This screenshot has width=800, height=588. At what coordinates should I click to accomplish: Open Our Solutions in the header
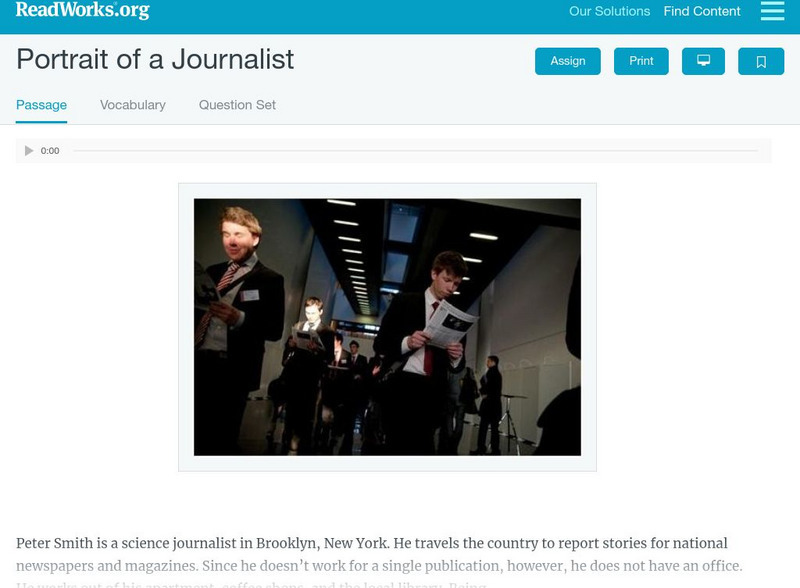point(609,11)
